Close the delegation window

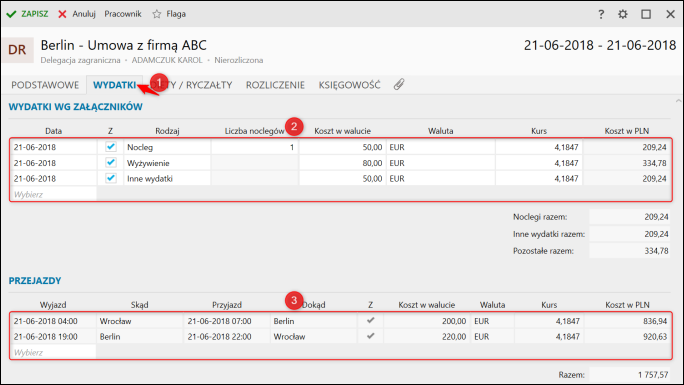(670, 14)
